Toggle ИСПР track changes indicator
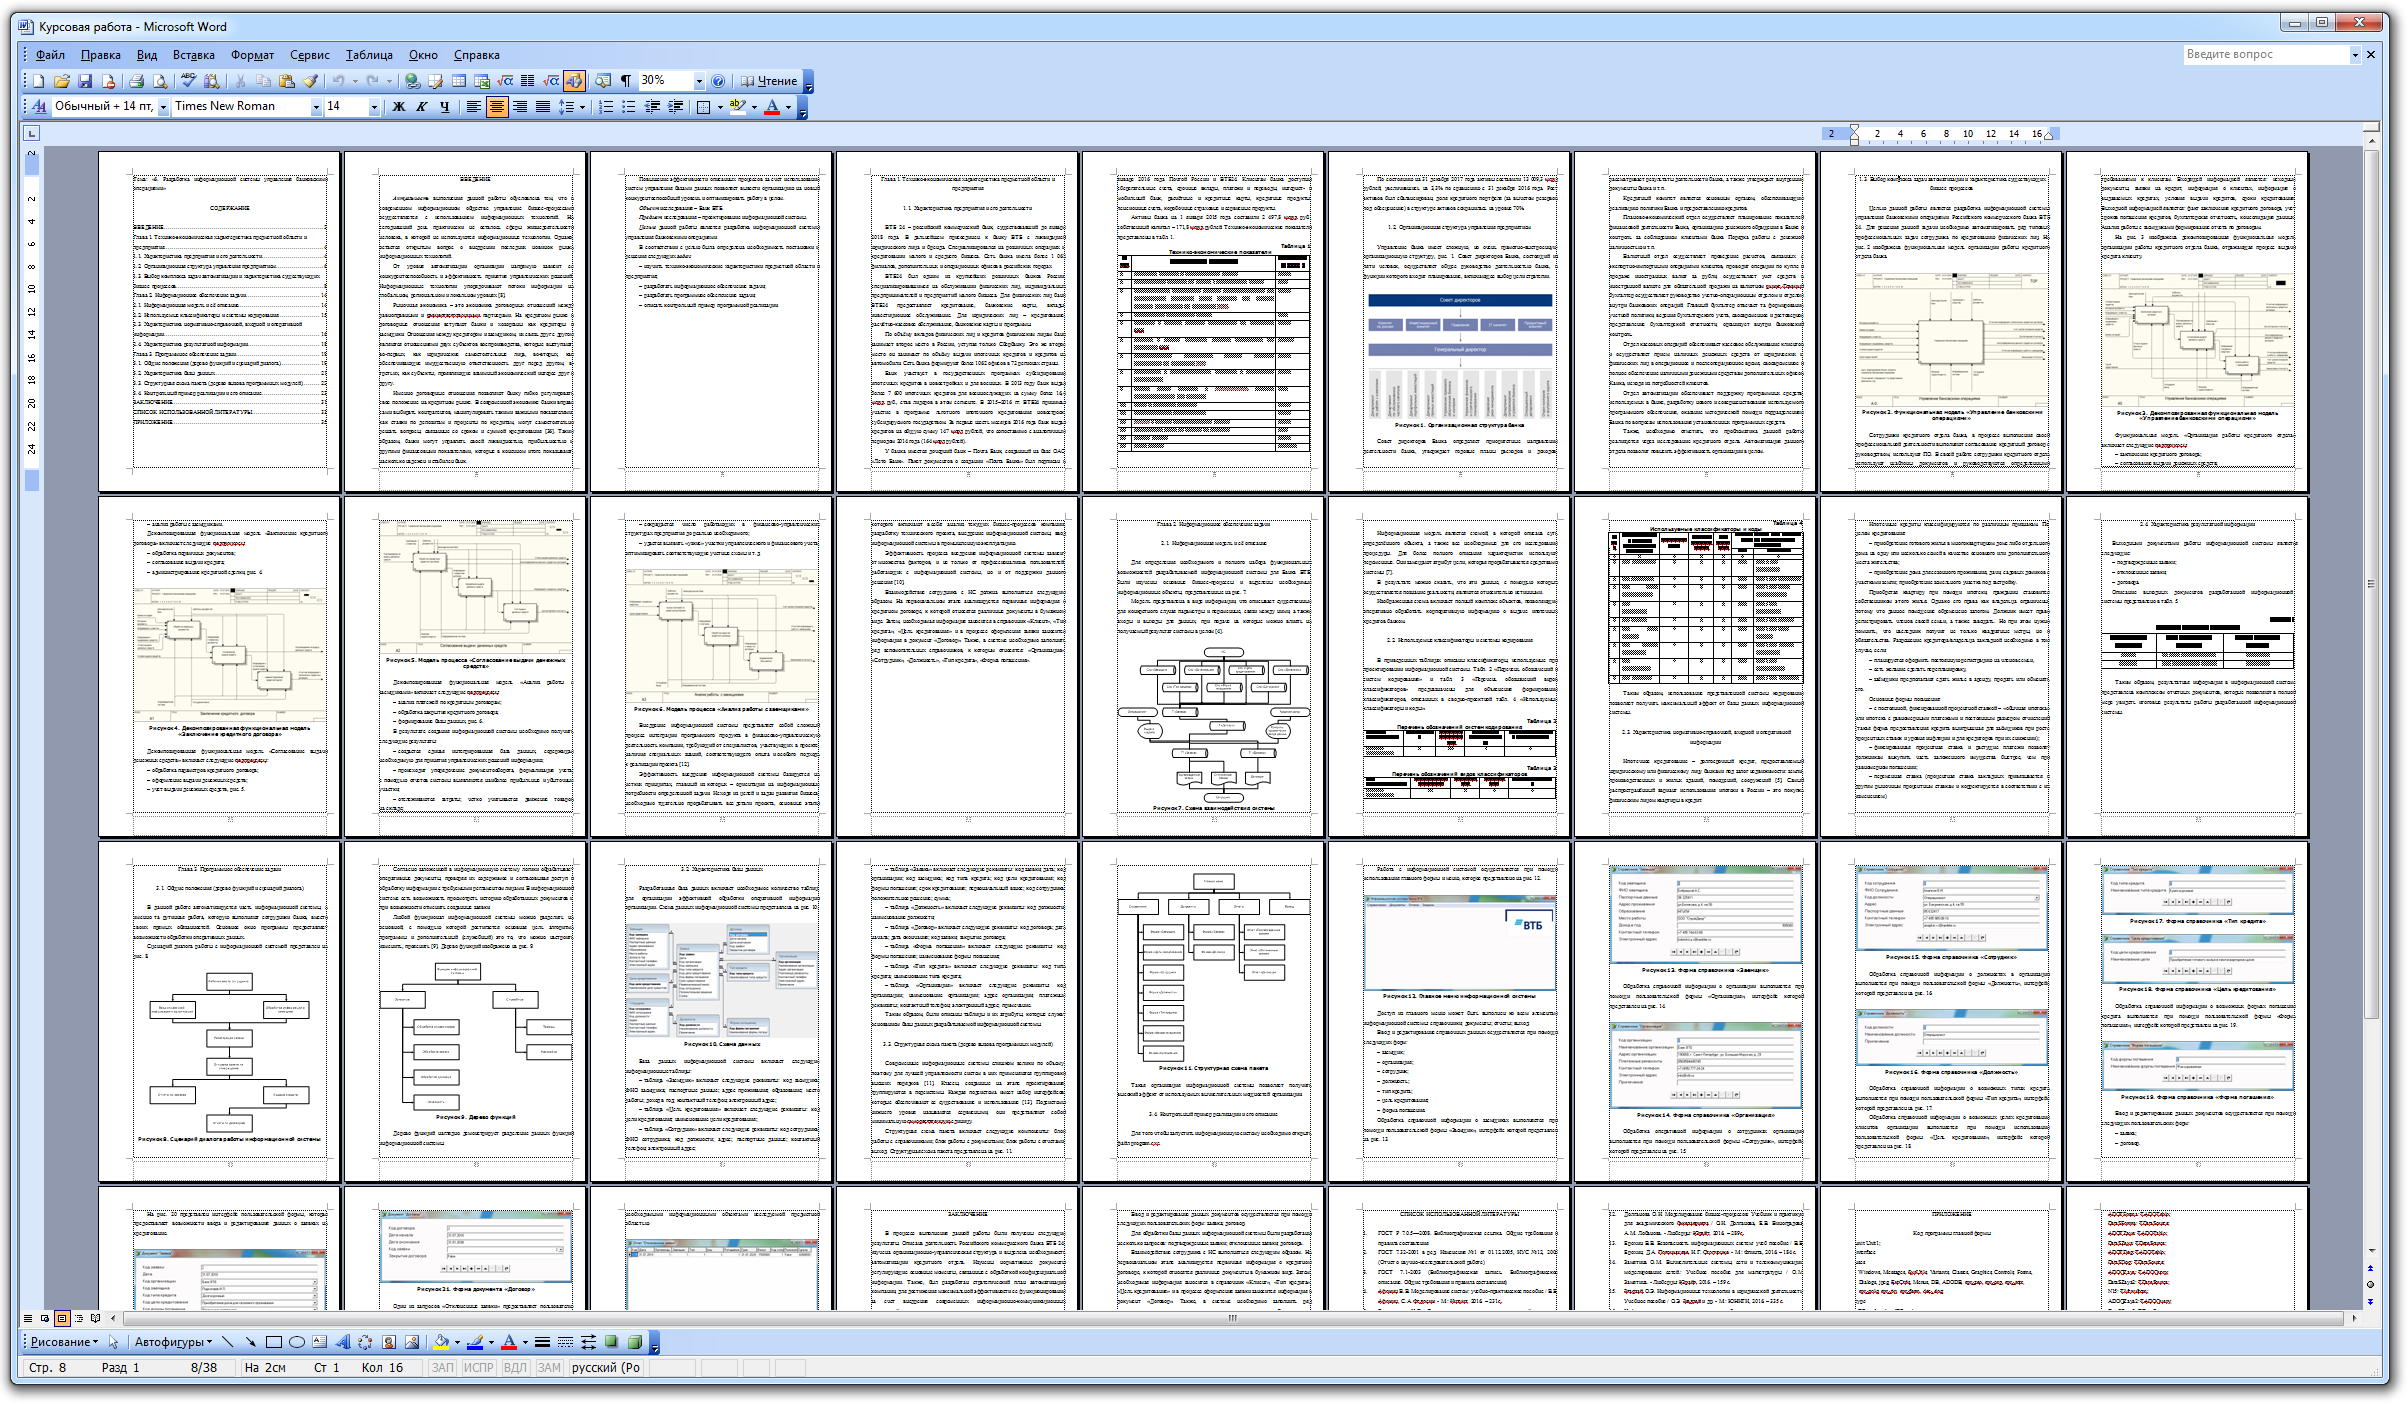2408x1404 pixels. [x=478, y=1367]
